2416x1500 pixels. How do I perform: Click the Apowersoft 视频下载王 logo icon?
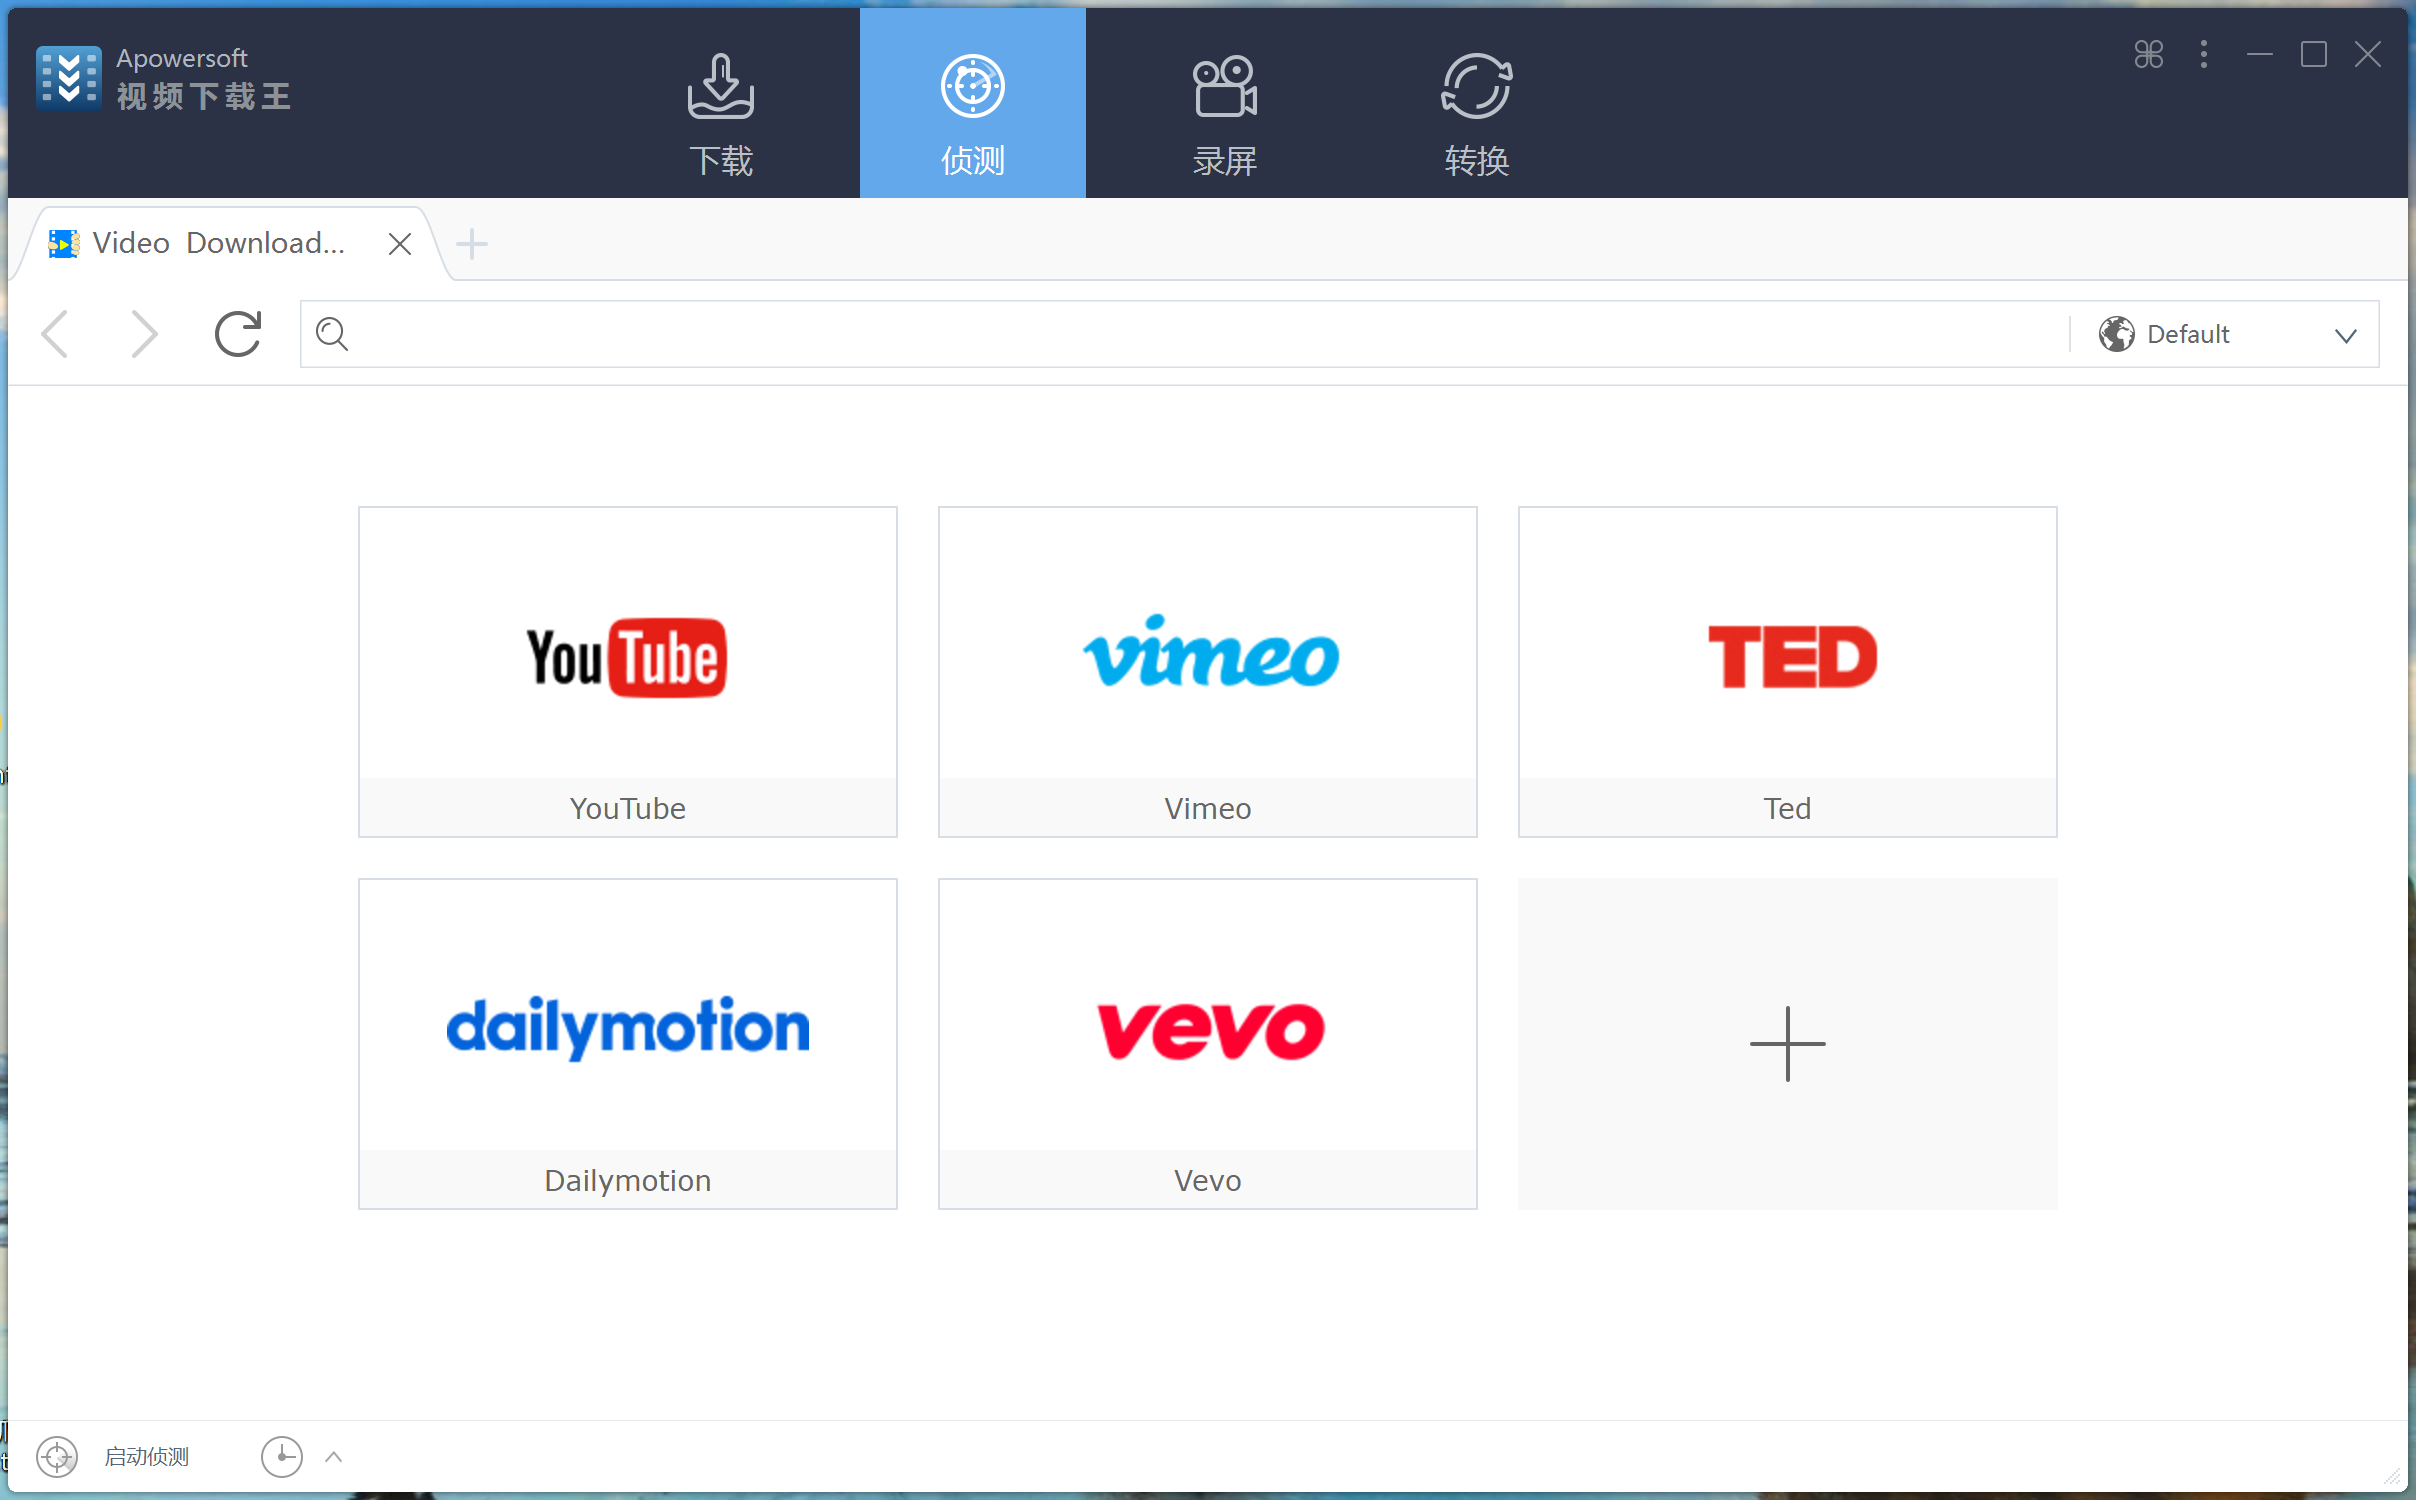click(x=68, y=78)
